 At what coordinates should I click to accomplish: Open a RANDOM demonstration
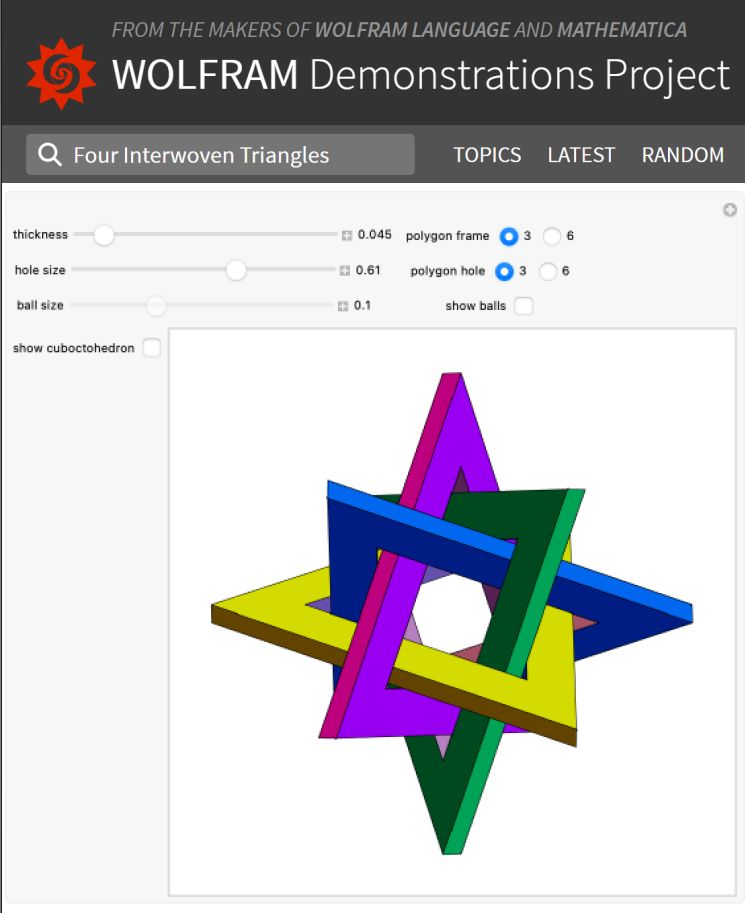(x=683, y=155)
